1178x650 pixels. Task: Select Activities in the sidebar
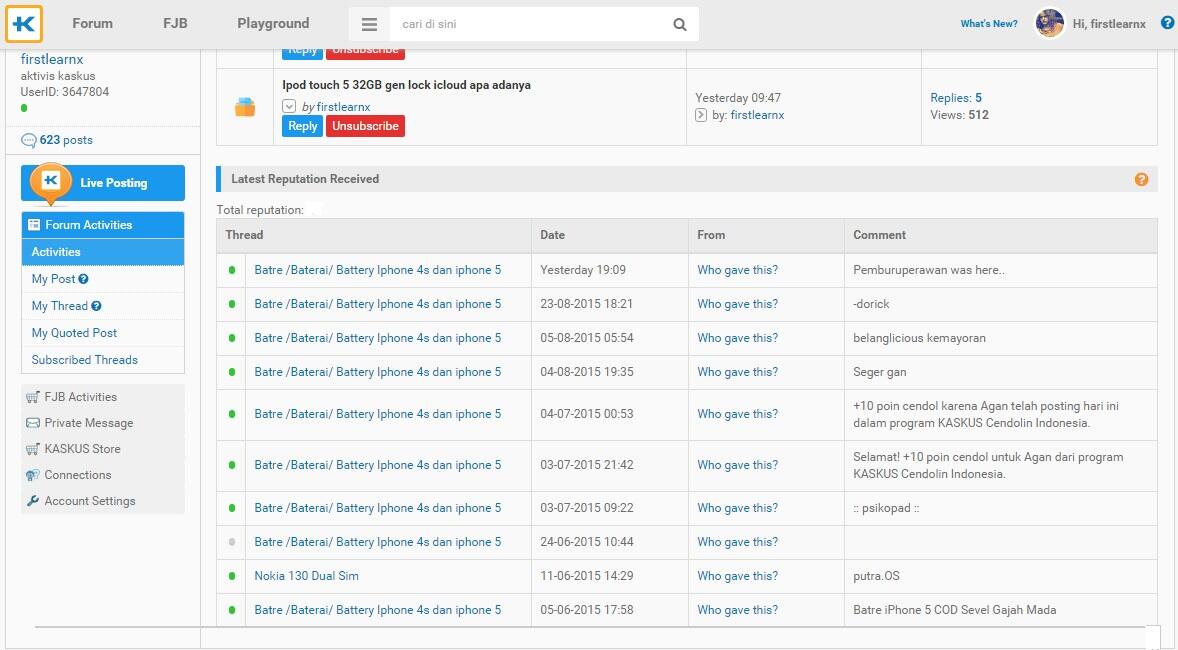(x=103, y=252)
